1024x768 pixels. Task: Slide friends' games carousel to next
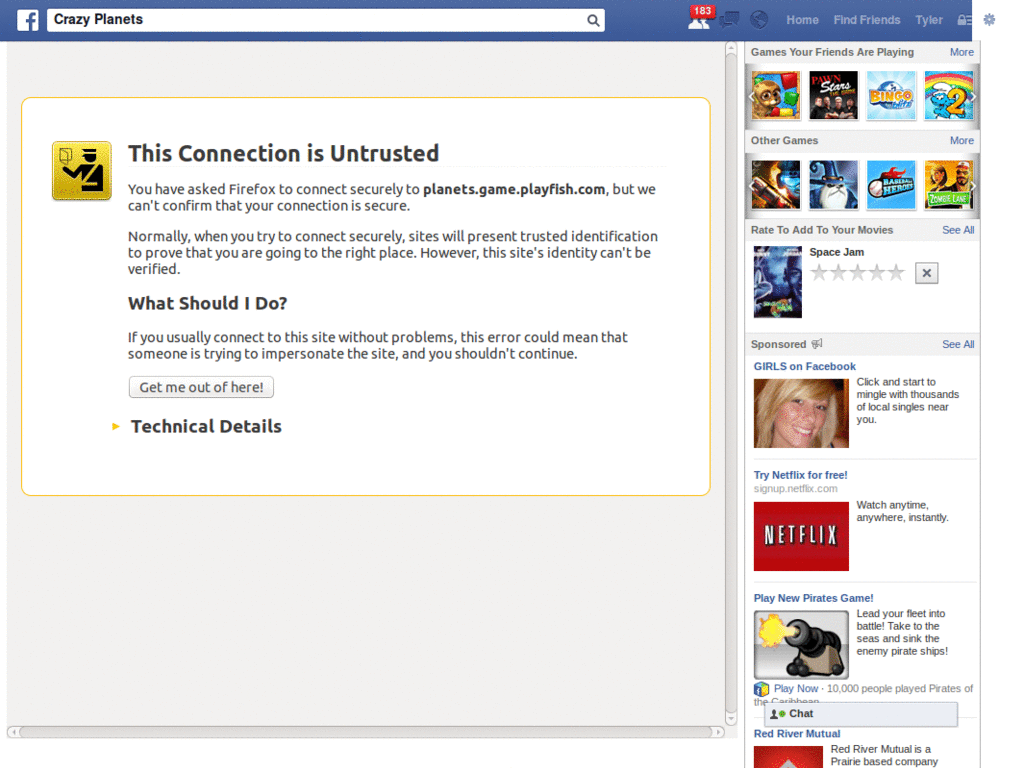[973, 97]
